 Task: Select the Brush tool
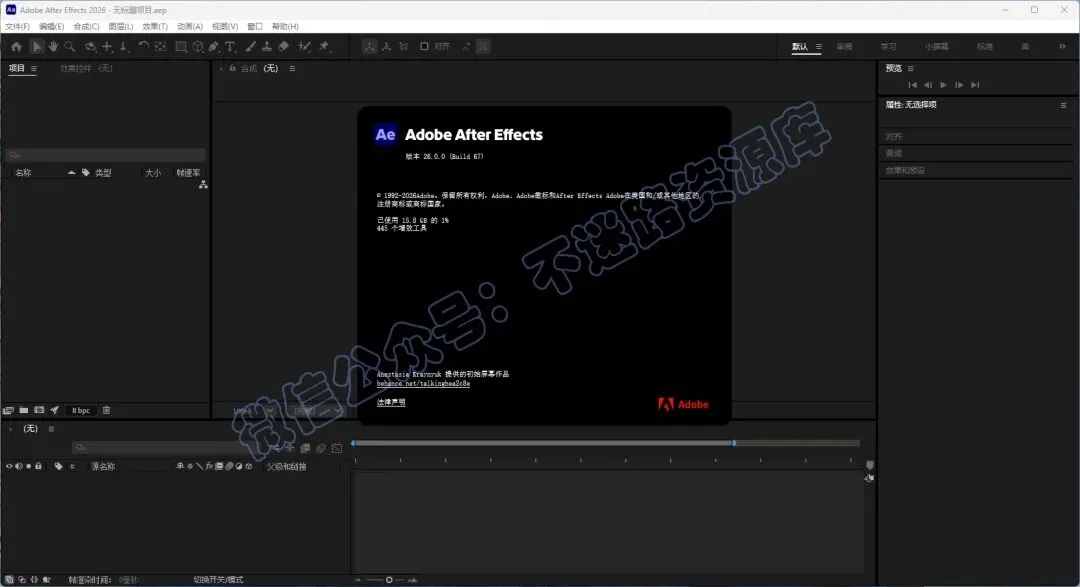[x=250, y=46]
